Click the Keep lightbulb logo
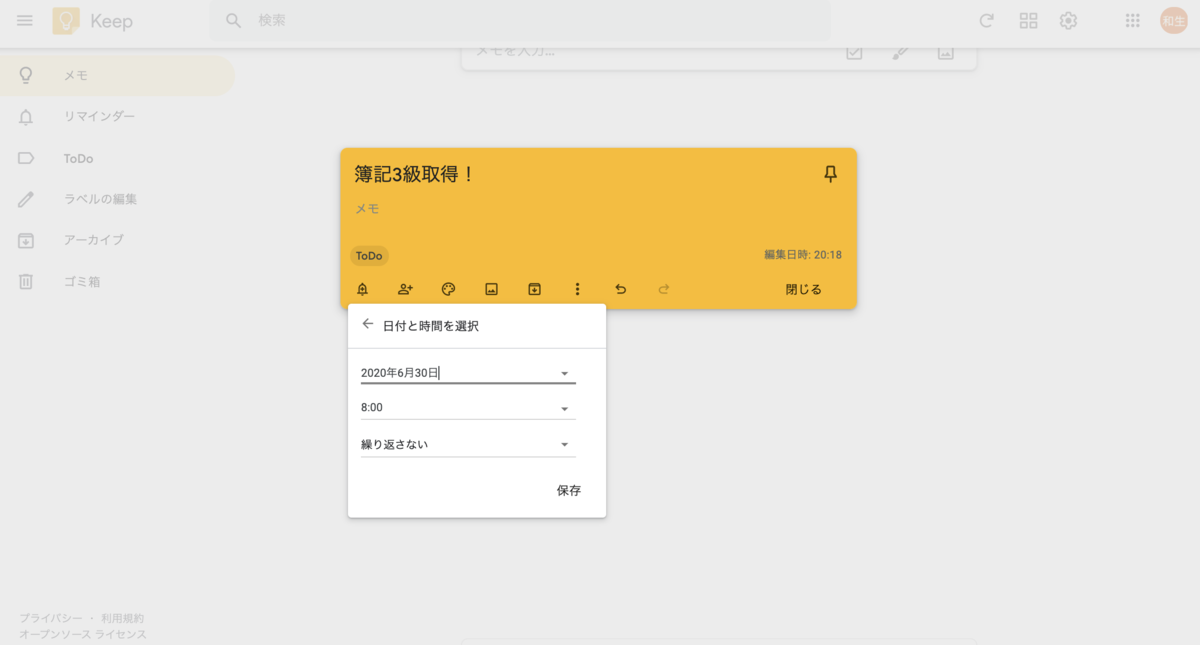The width and height of the screenshot is (1200, 645). [x=66, y=21]
